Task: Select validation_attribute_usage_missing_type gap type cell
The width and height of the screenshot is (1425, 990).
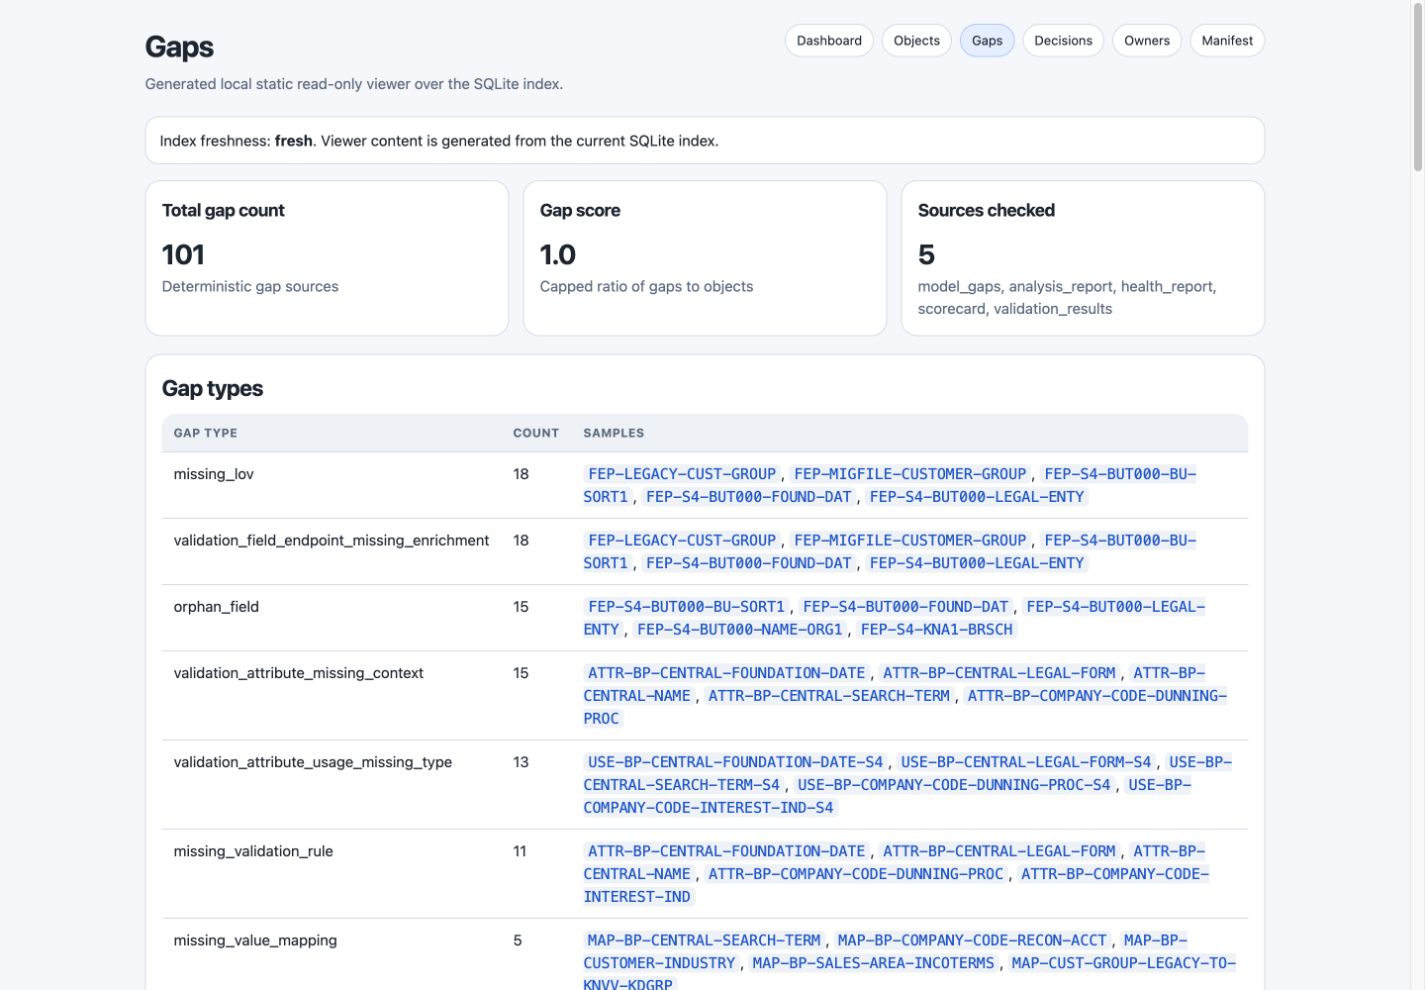Action: point(313,762)
